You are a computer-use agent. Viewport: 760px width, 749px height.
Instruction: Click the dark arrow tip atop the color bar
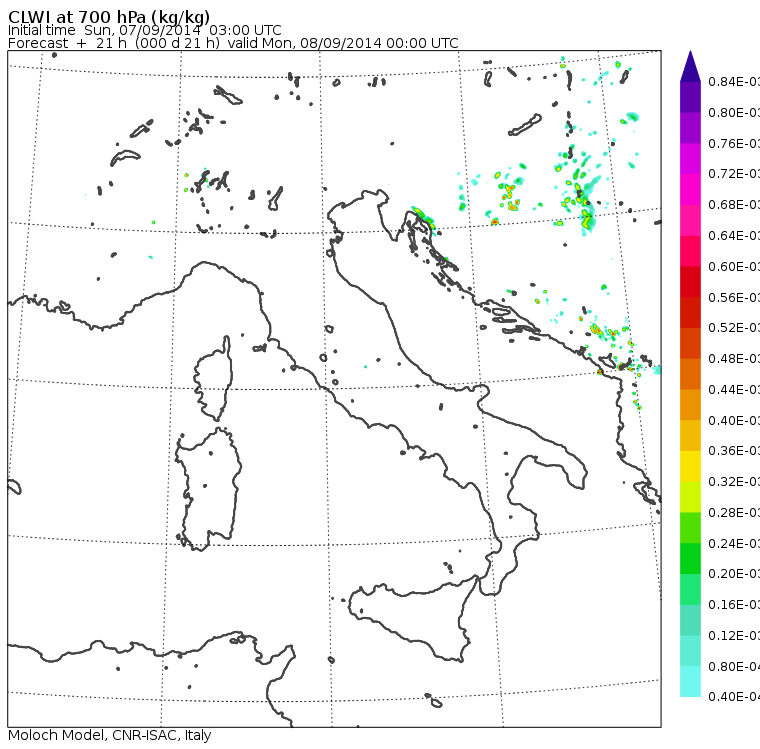click(x=690, y=66)
